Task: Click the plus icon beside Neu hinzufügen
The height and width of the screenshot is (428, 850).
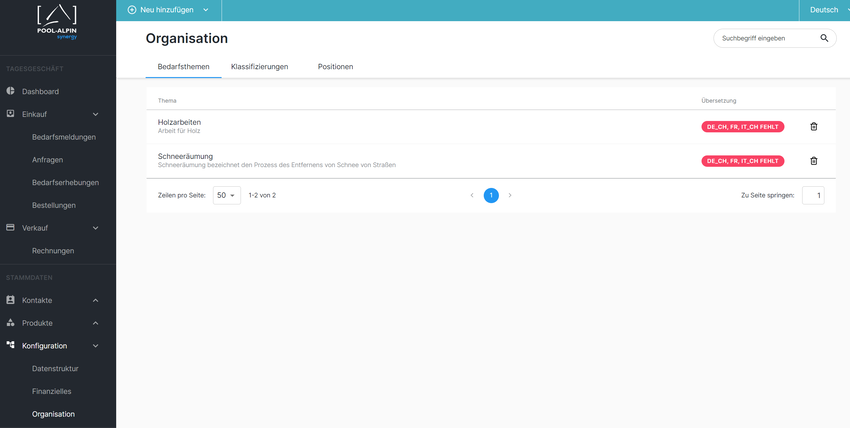Action: [x=132, y=10]
